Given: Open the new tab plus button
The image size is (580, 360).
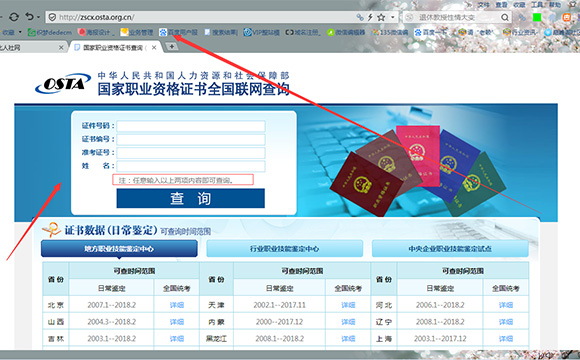Looking at the screenshot, I should coord(172,47).
